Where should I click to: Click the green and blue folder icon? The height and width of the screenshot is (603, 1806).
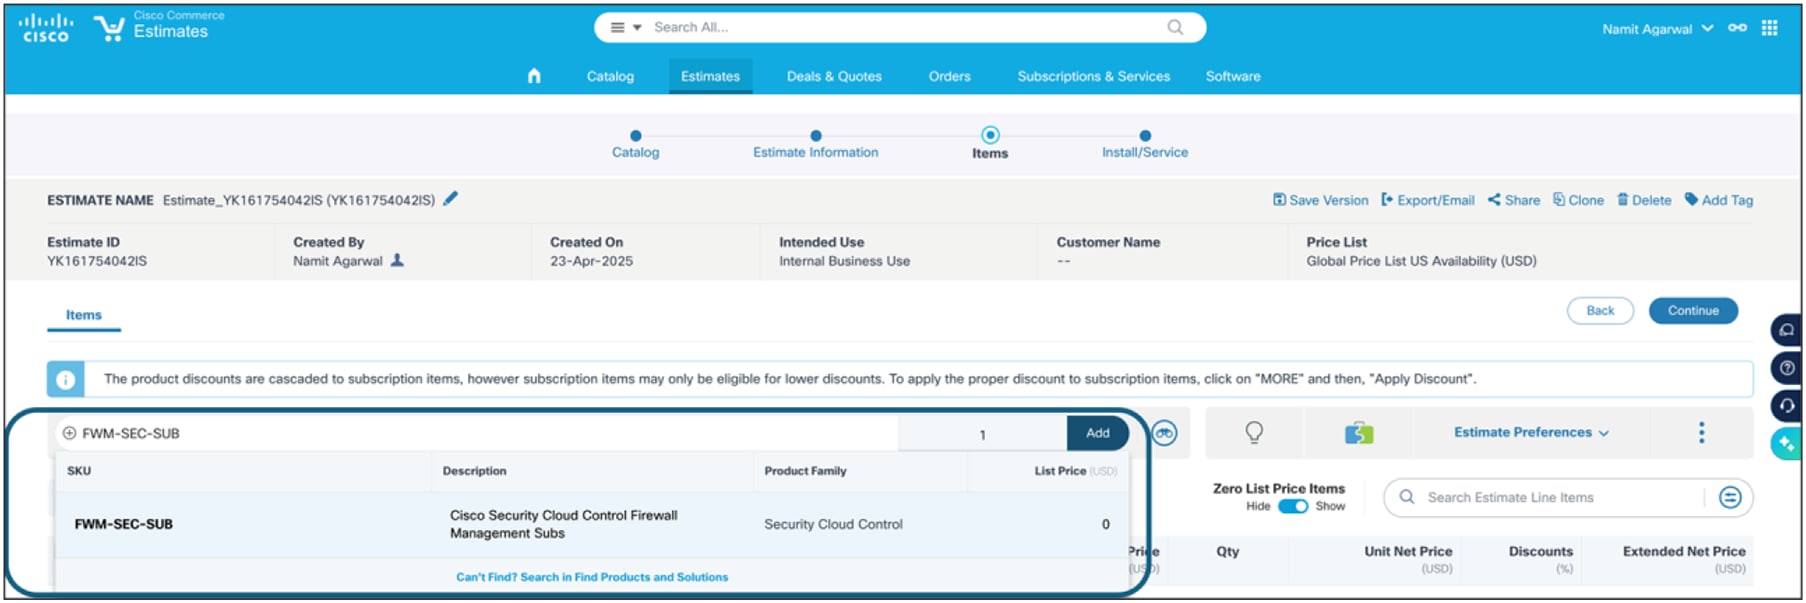[x=1359, y=433]
